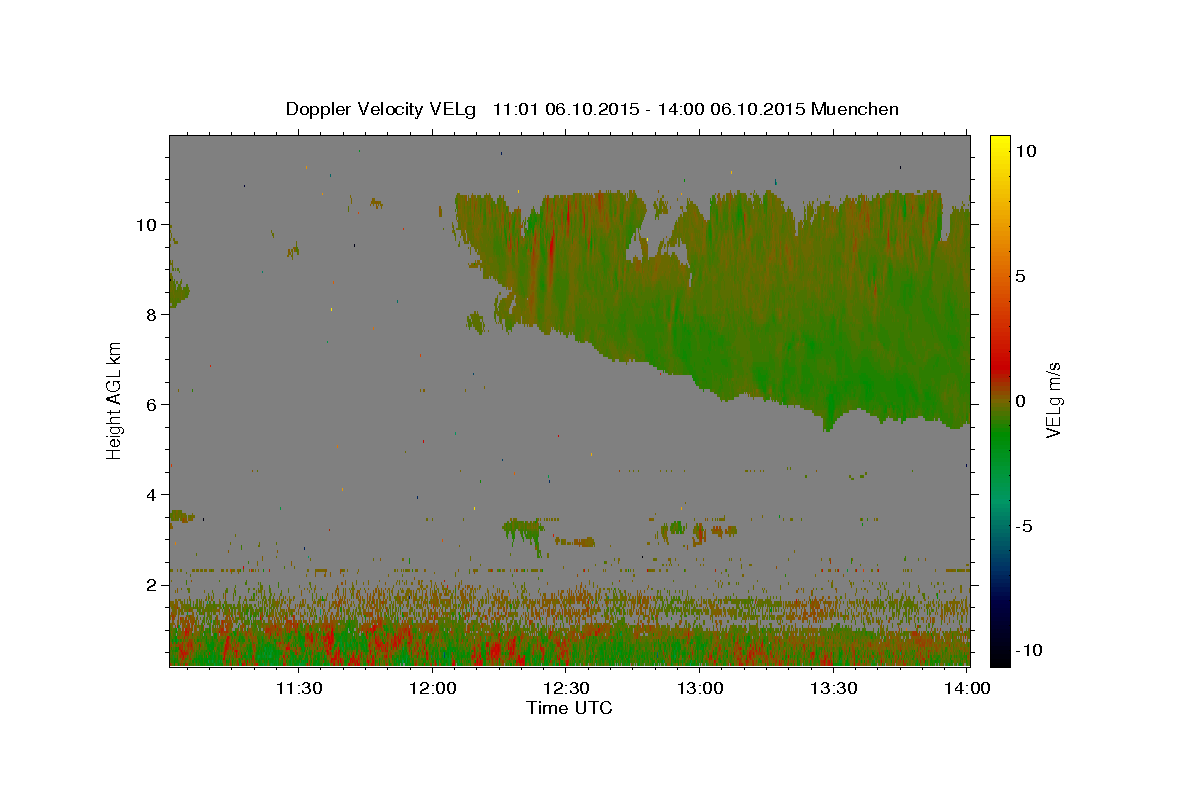Click the 'Time UTC' x-axis label
The image size is (1200, 800).
pos(569,708)
